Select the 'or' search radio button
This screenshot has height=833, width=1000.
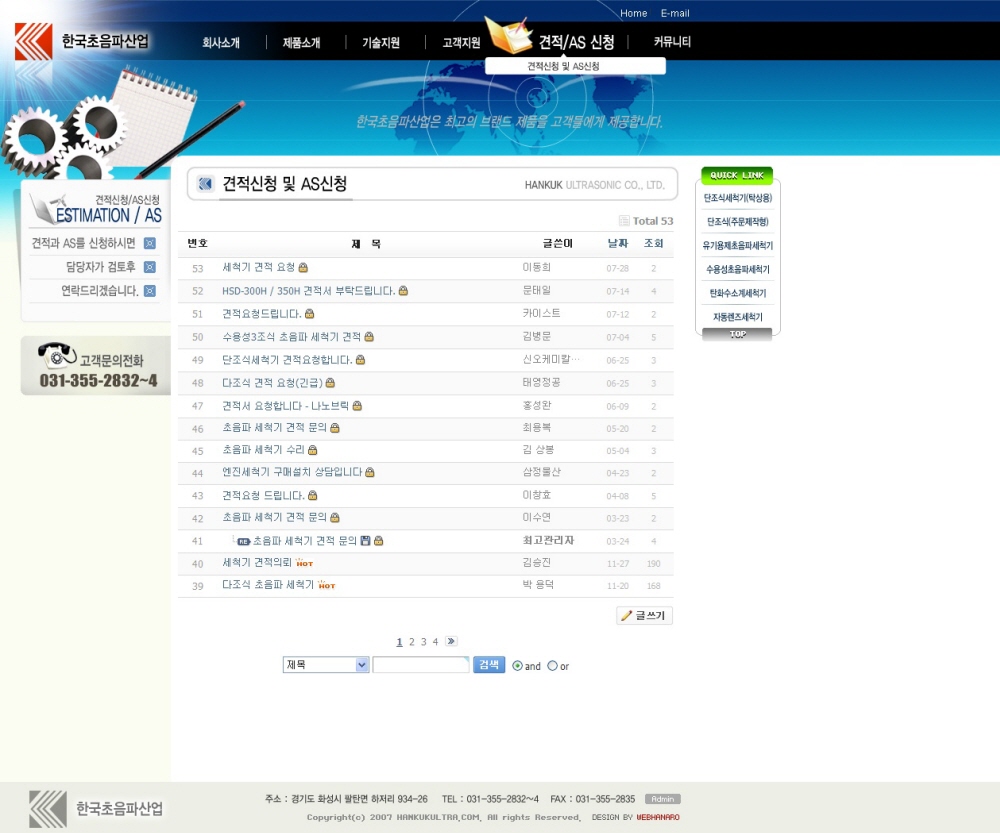coord(552,666)
